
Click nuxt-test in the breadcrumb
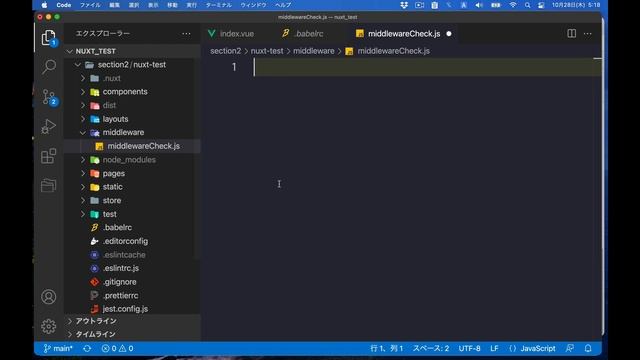pyautogui.click(x=267, y=51)
